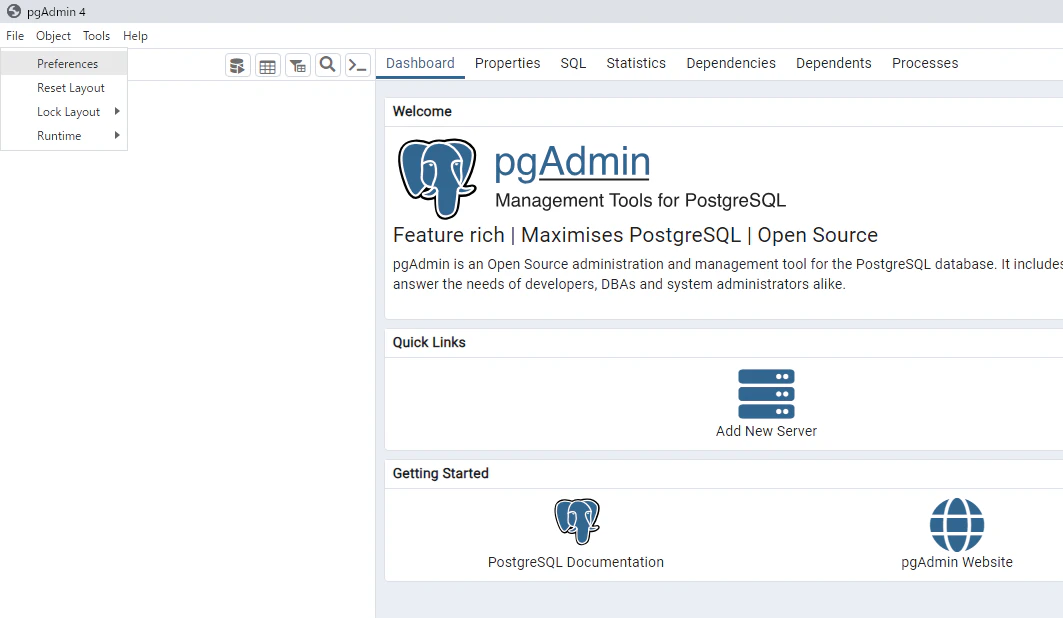
Task: Switch to the Dependents tab
Action: click(833, 63)
